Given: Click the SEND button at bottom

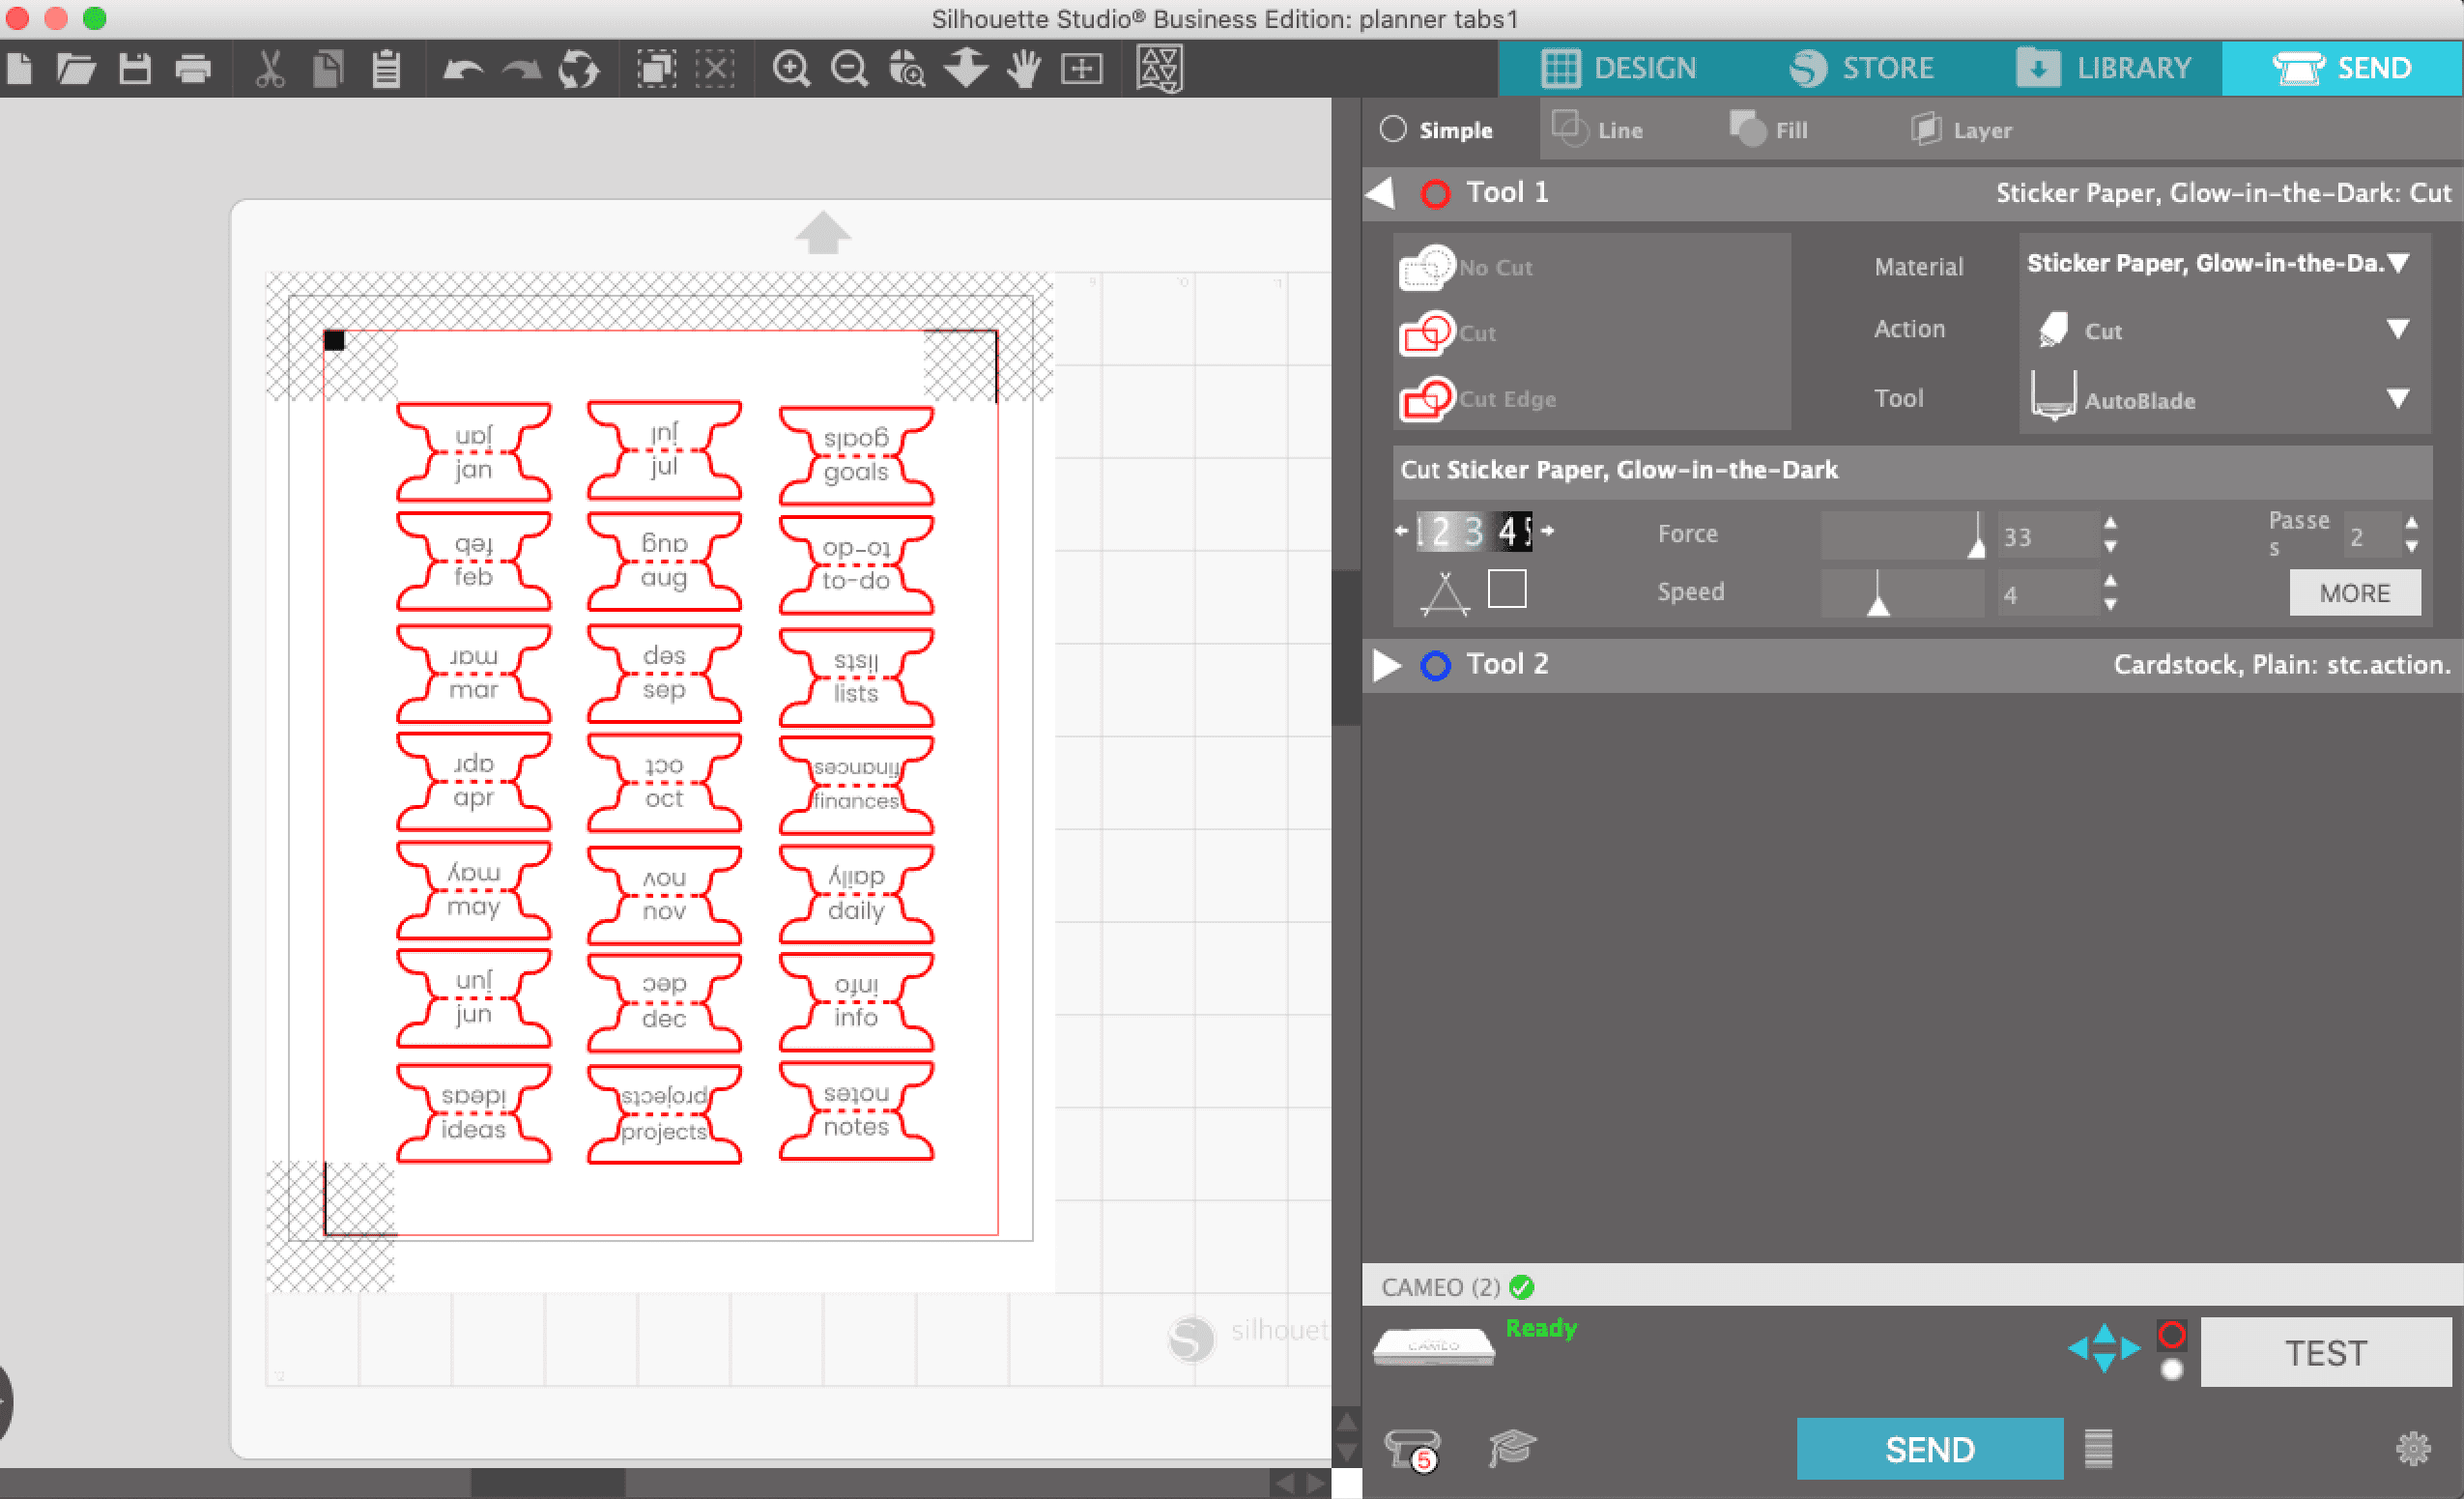Looking at the screenshot, I should pos(1928,1449).
